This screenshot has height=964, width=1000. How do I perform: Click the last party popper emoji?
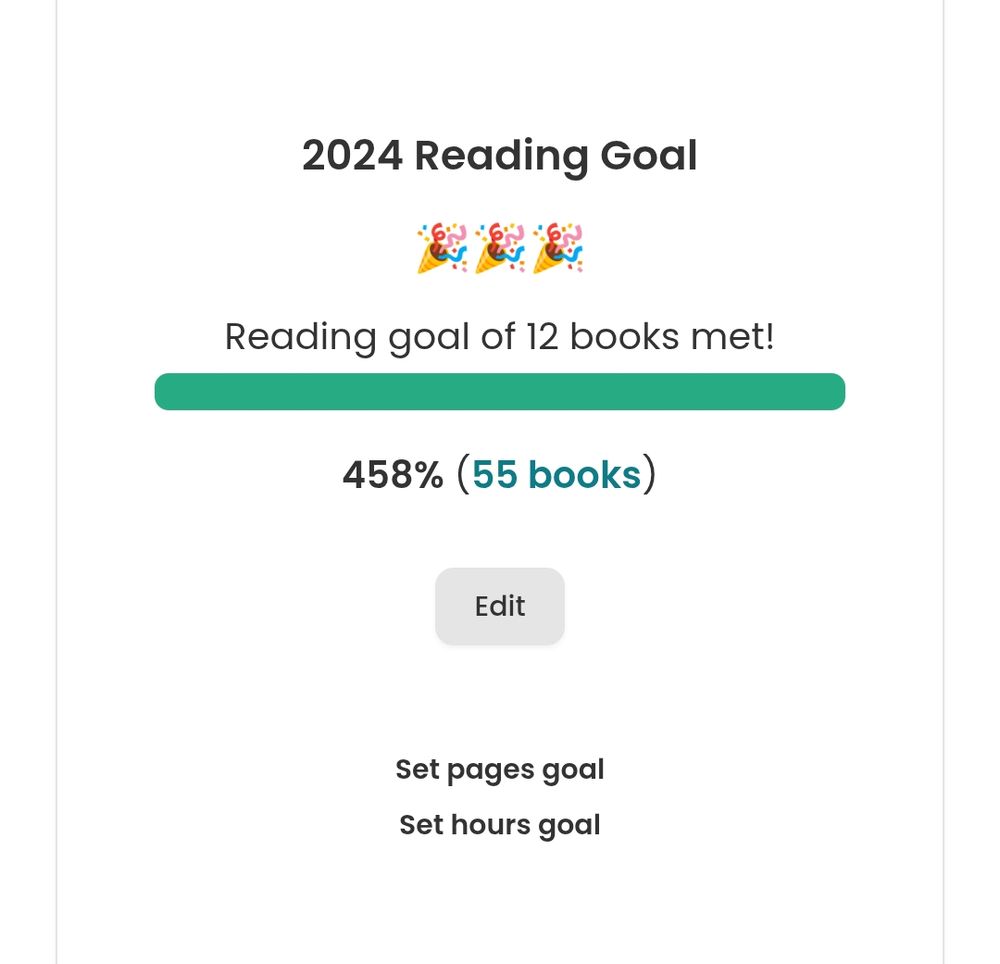(x=558, y=248)
